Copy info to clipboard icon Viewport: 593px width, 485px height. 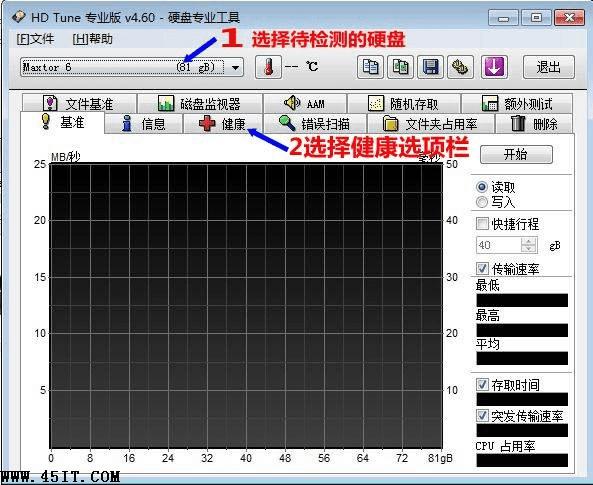(x=370, y=67)
